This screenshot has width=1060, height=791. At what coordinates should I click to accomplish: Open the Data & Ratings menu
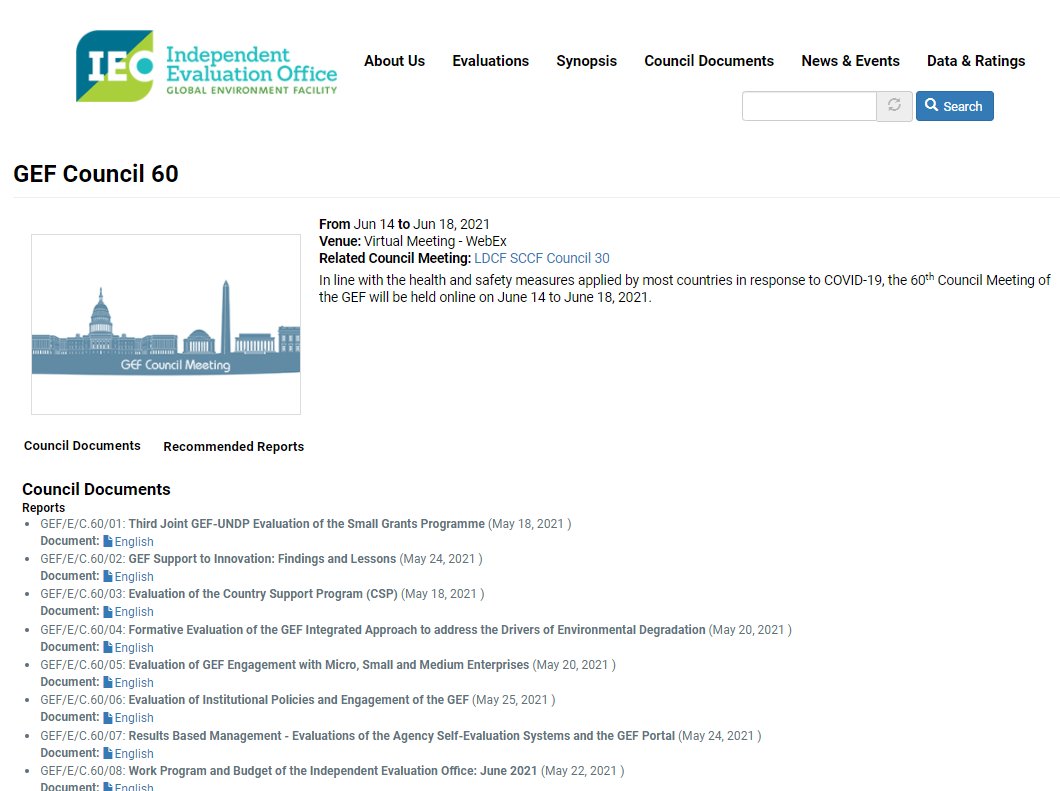(x=975, y=61)
